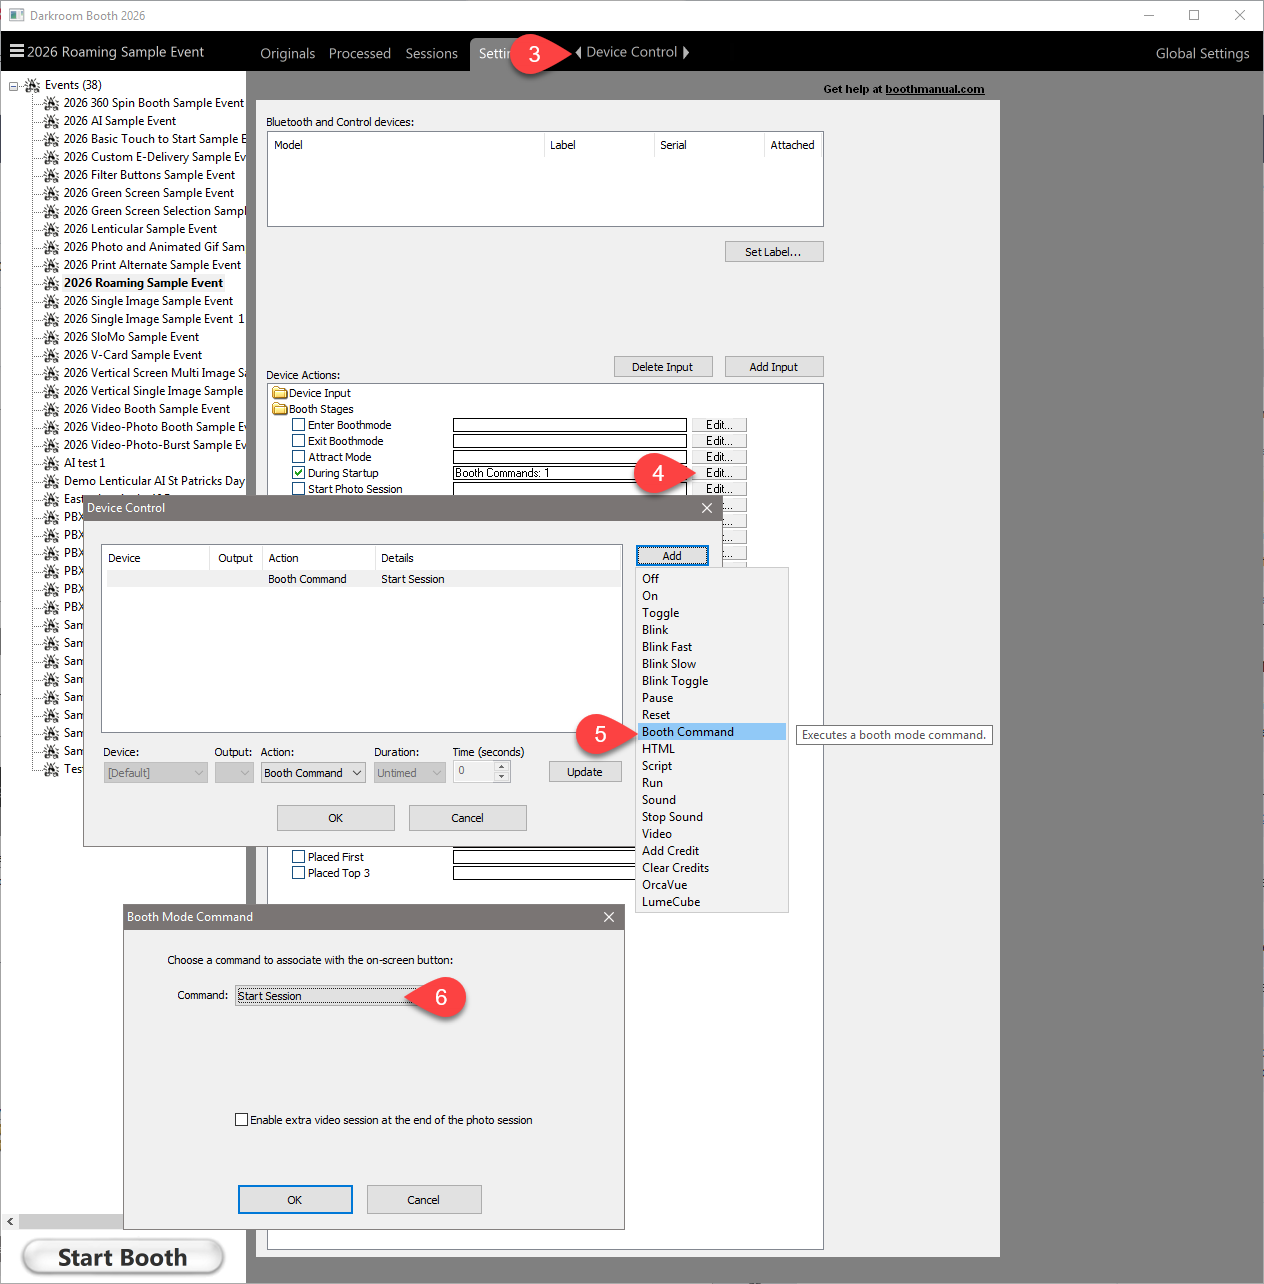Click the Booth Stages folder icon
Viewport: 1264px width, 1284px height.
pyautogui.click(x=280, y=409)
